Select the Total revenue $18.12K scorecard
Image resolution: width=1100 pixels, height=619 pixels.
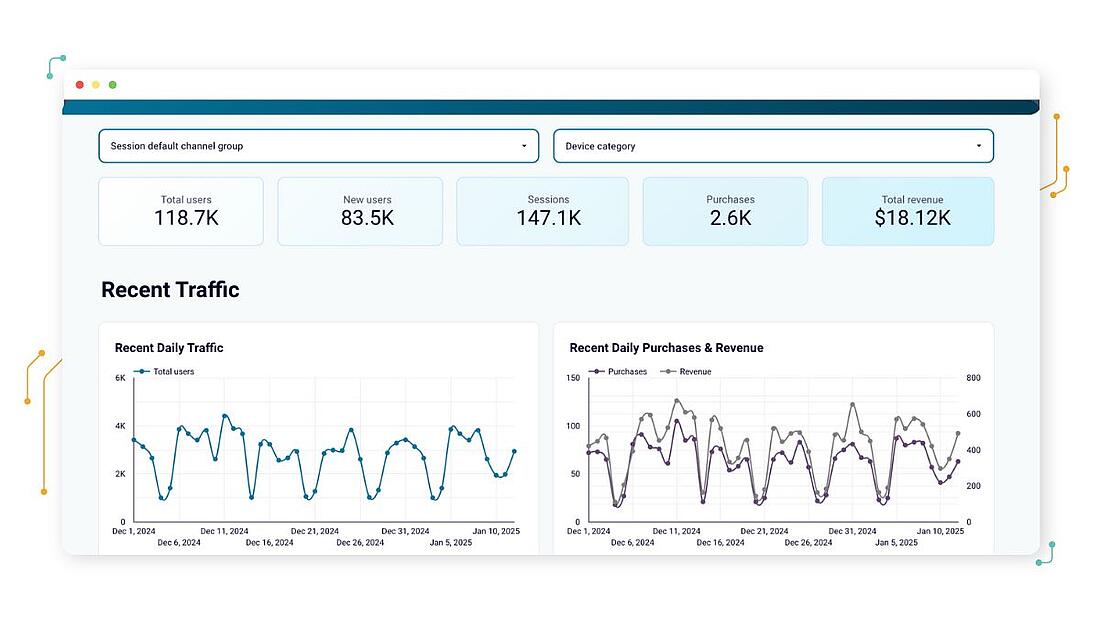pyautogui.click(x=908, y=211)
